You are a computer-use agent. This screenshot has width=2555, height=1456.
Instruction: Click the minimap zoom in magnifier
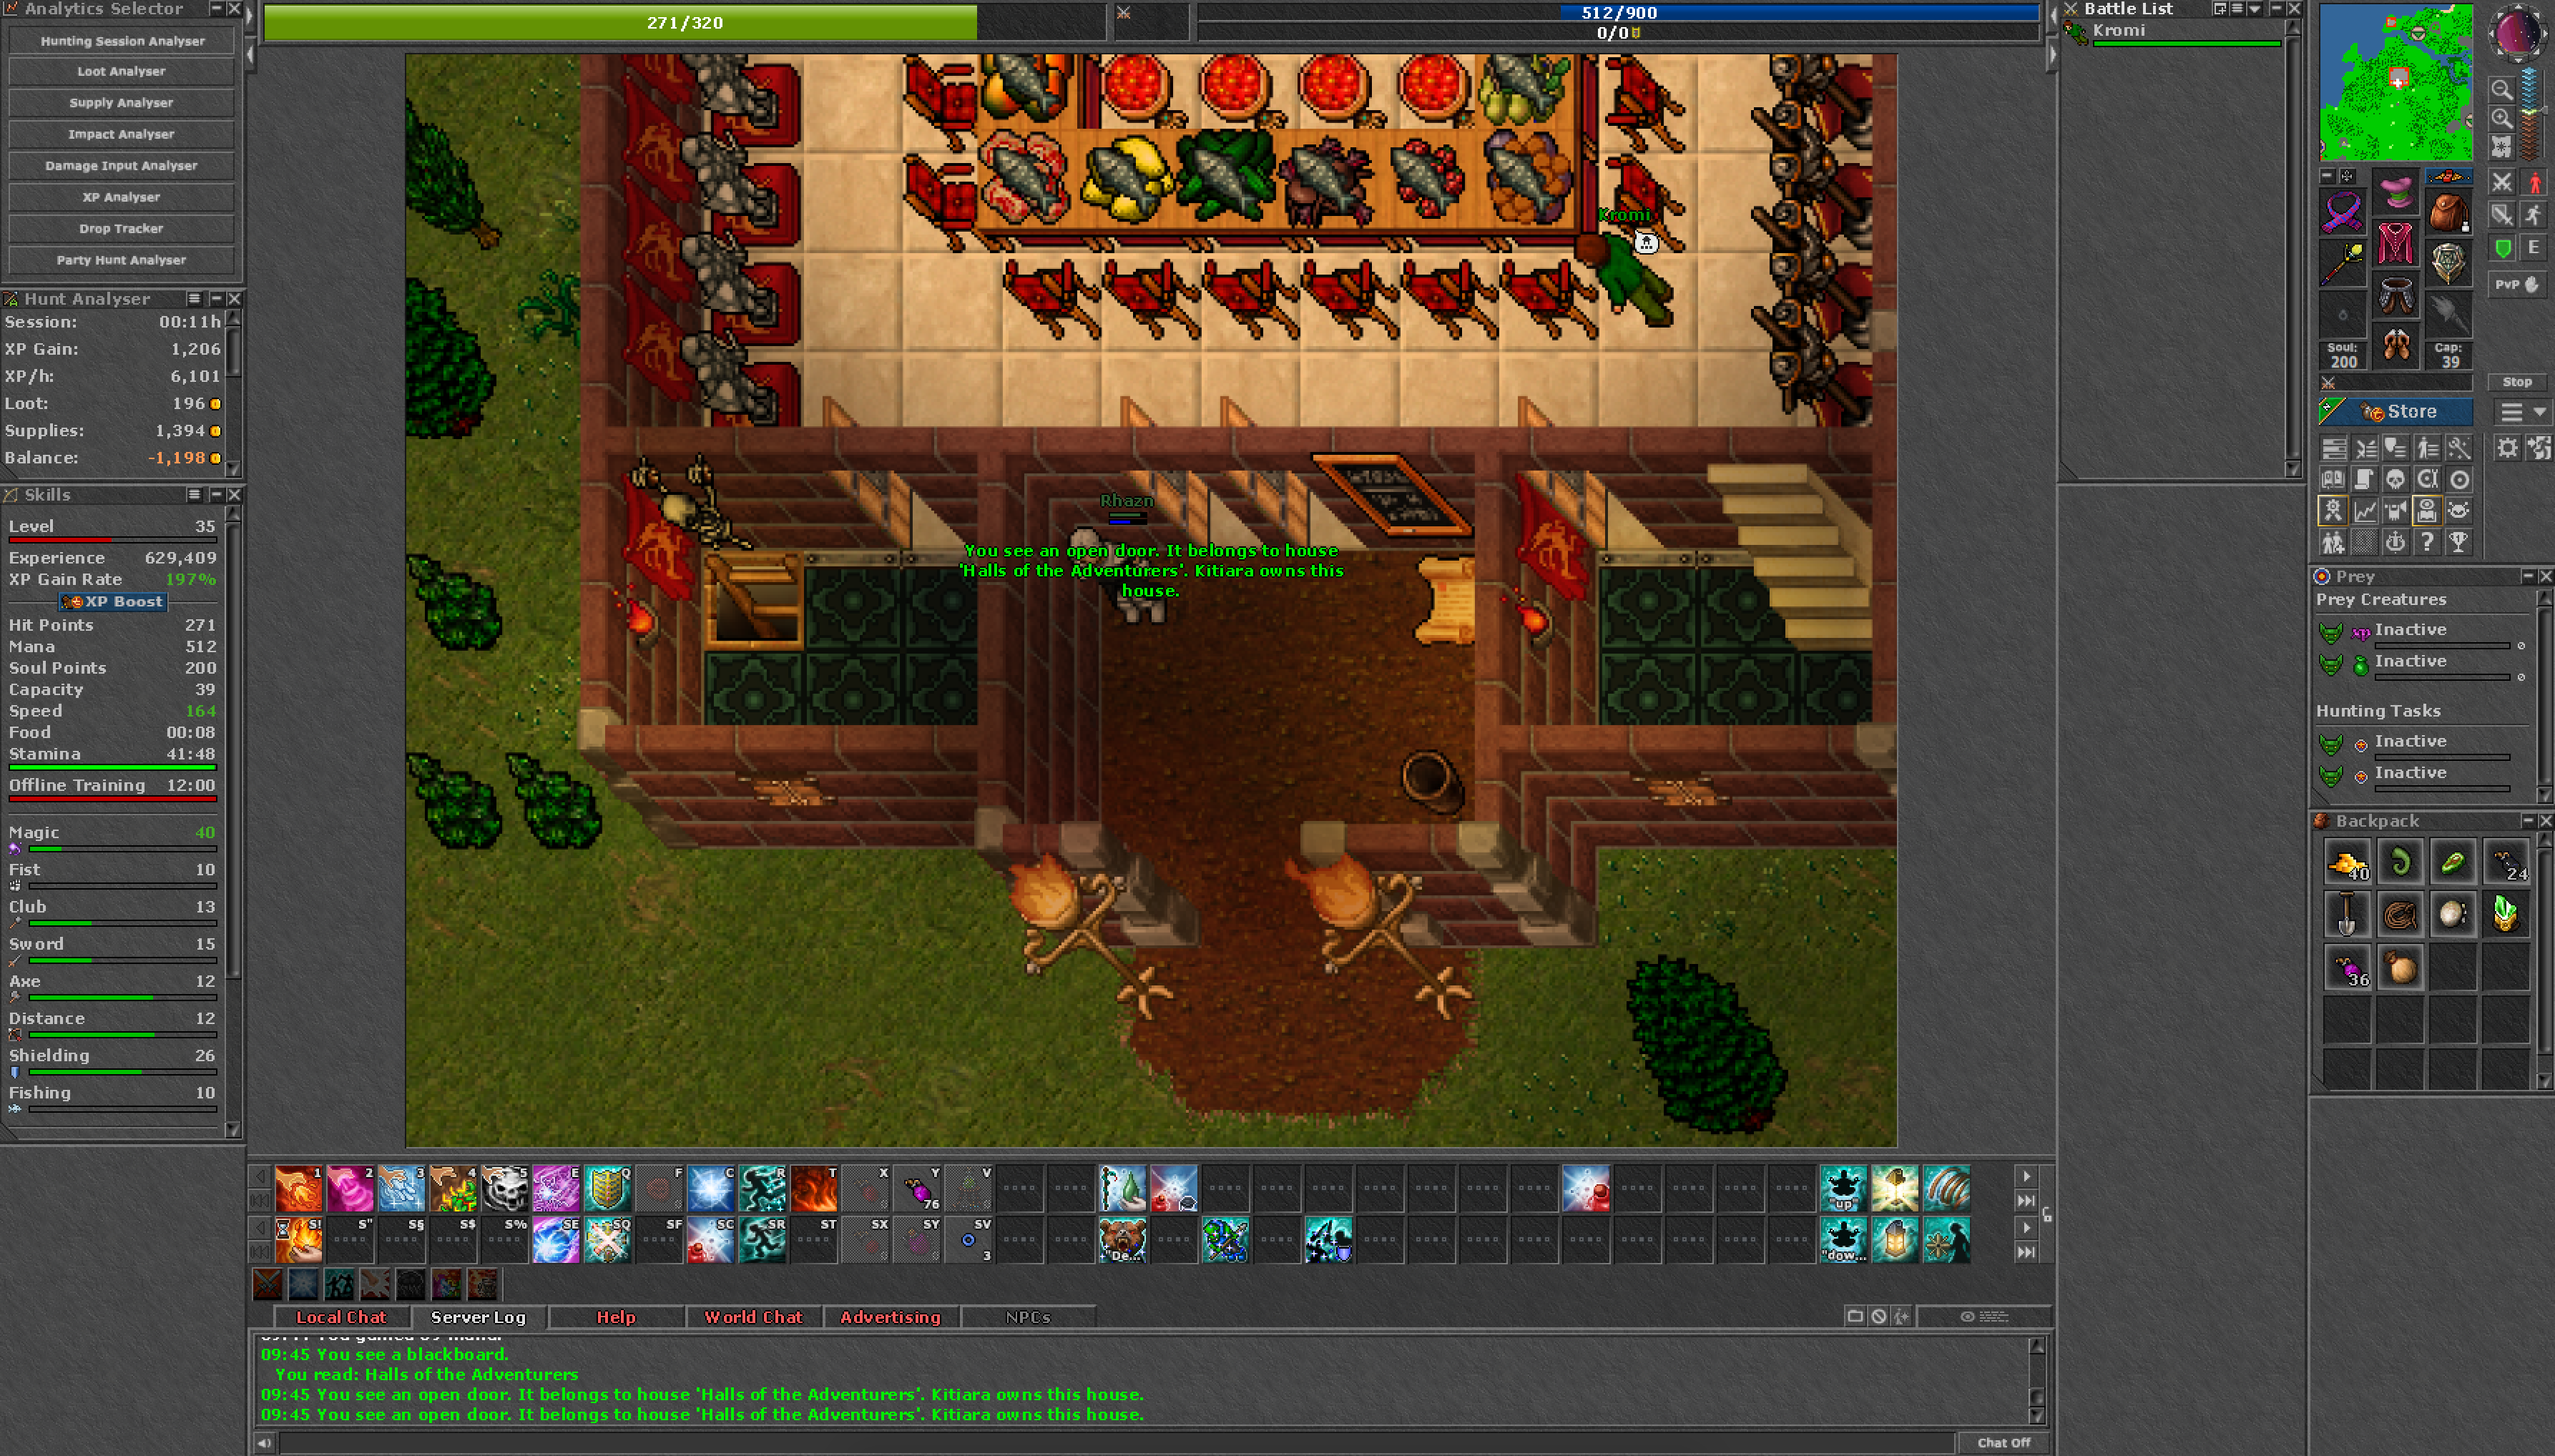(2501, 118)
